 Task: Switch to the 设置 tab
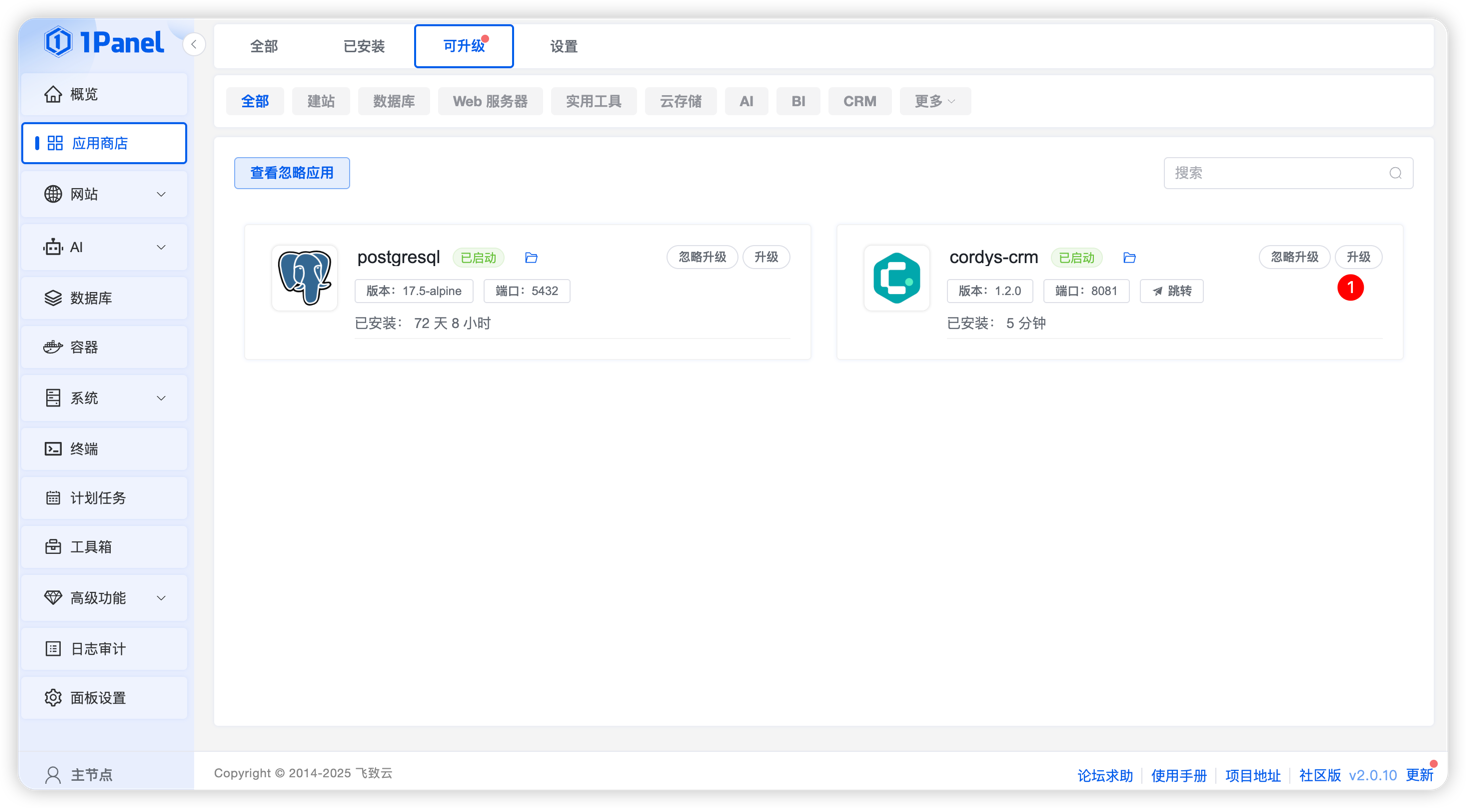coord(563,46)
